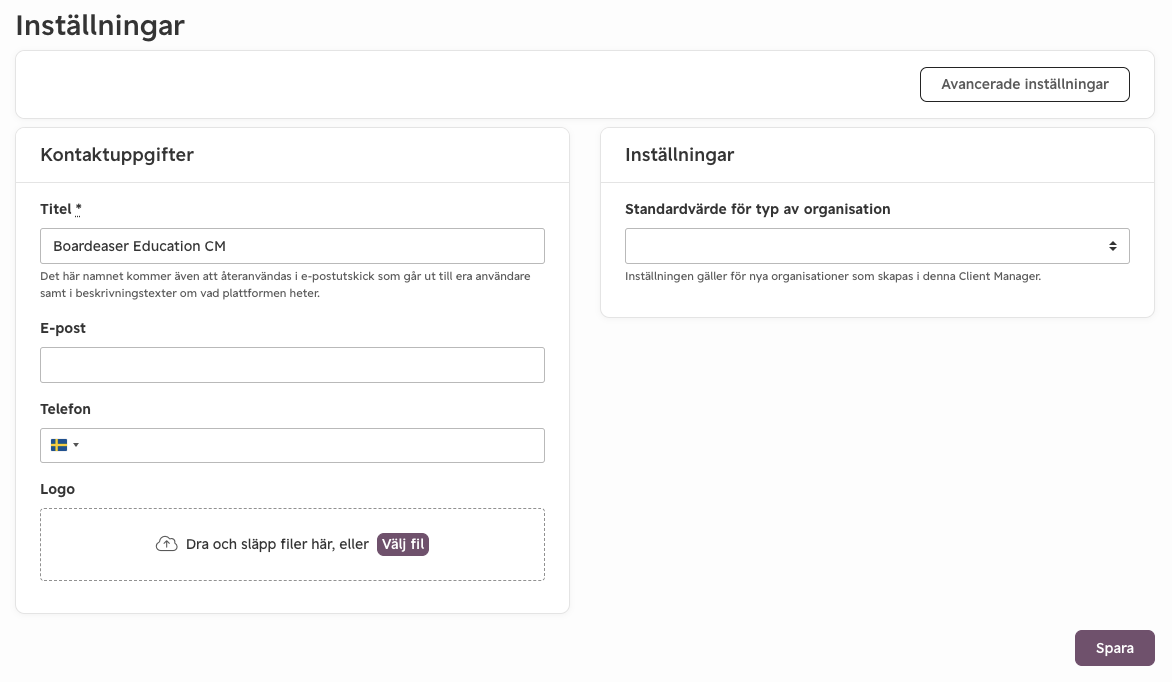Click the Titel label text
Image resolution: width=1172 pixels, height=682 pixels.
pyautogui.click(x=56, y=209)
